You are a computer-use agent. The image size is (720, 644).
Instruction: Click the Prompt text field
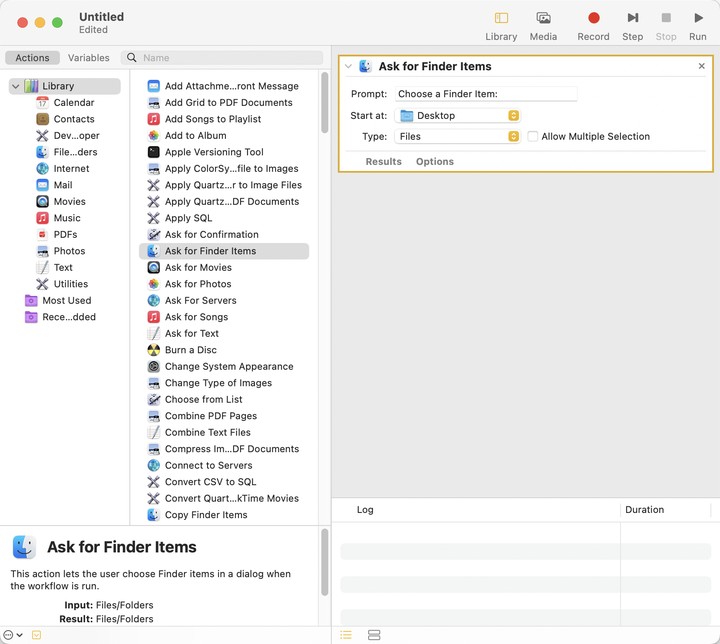[485, 94]
